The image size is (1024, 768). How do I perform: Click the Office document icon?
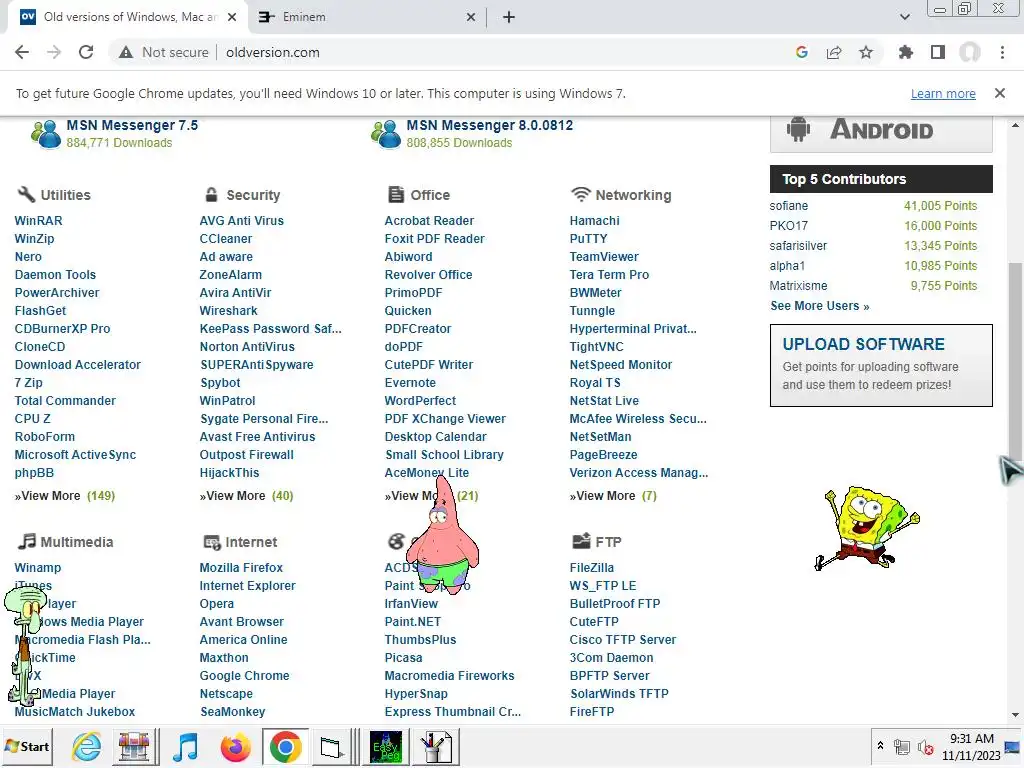coord(396,195)
